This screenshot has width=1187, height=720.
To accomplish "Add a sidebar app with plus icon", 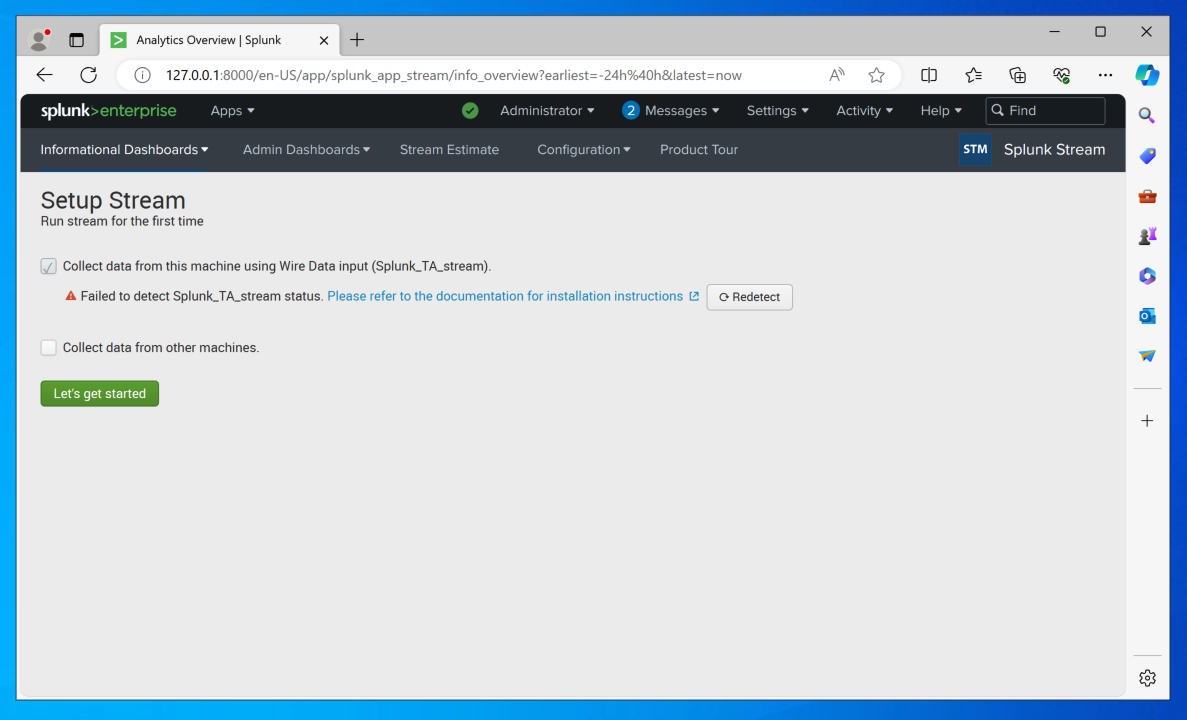I will pos(1147,420).
